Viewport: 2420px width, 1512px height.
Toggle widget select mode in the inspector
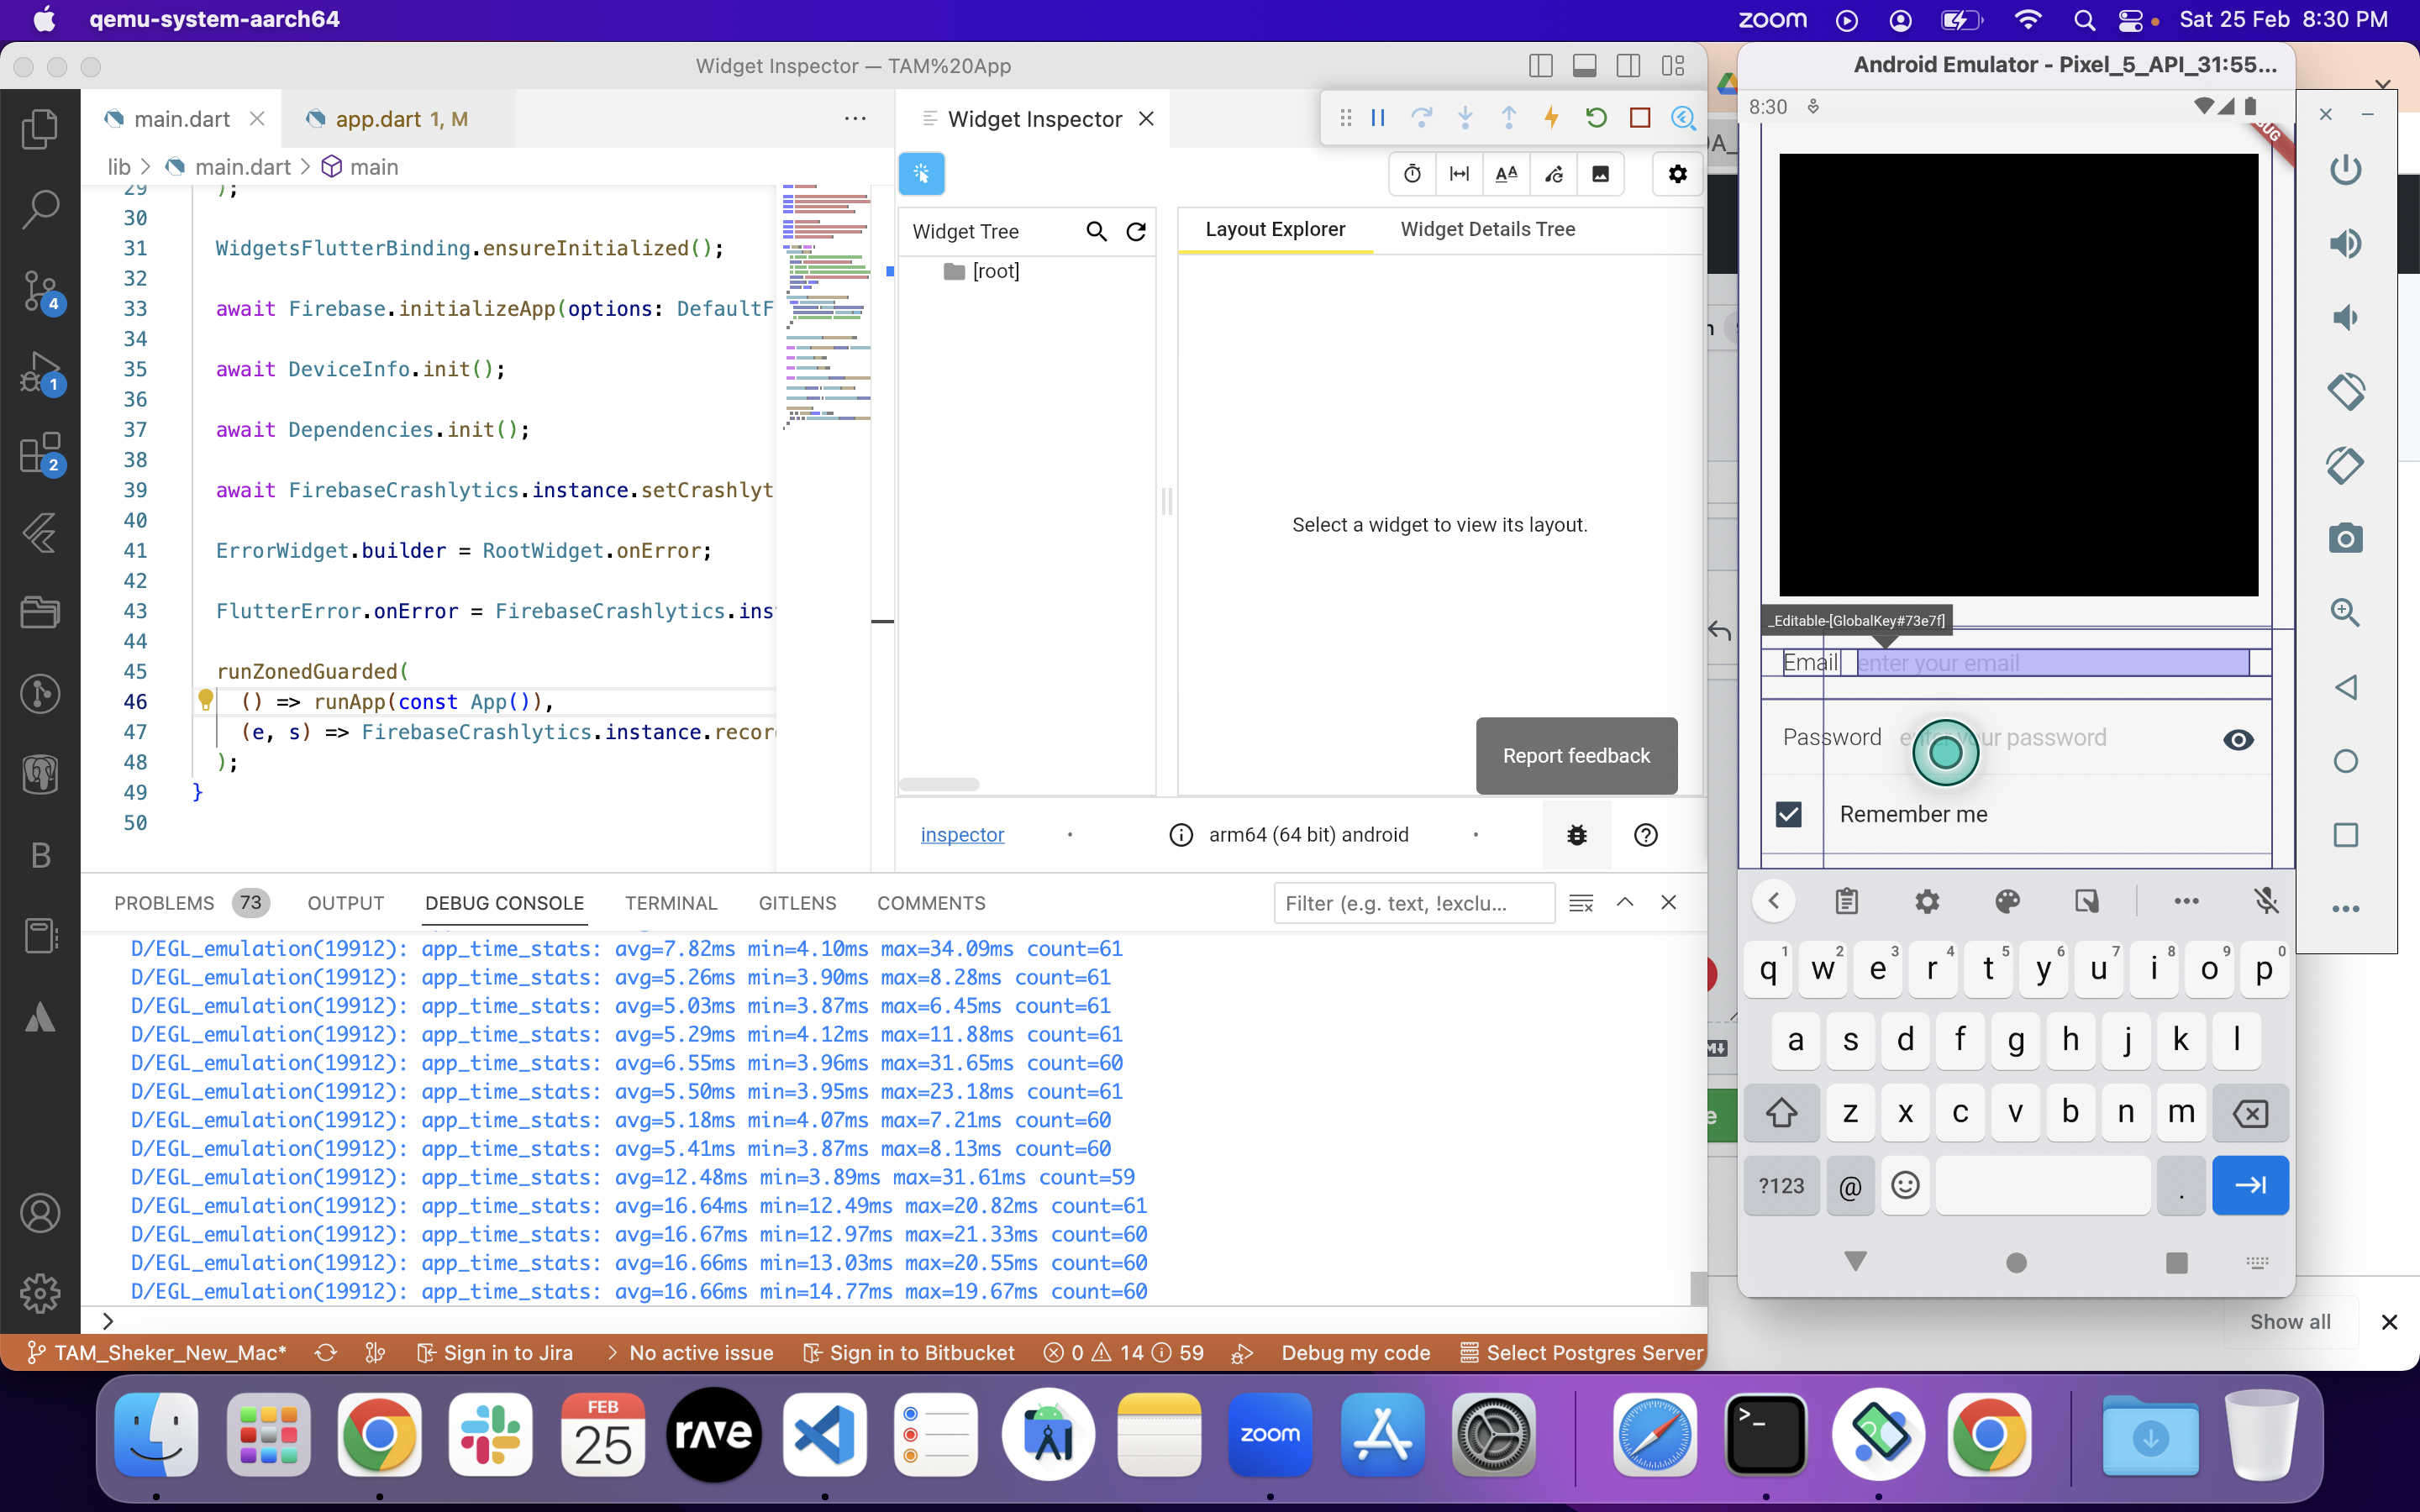pos(922,173)
